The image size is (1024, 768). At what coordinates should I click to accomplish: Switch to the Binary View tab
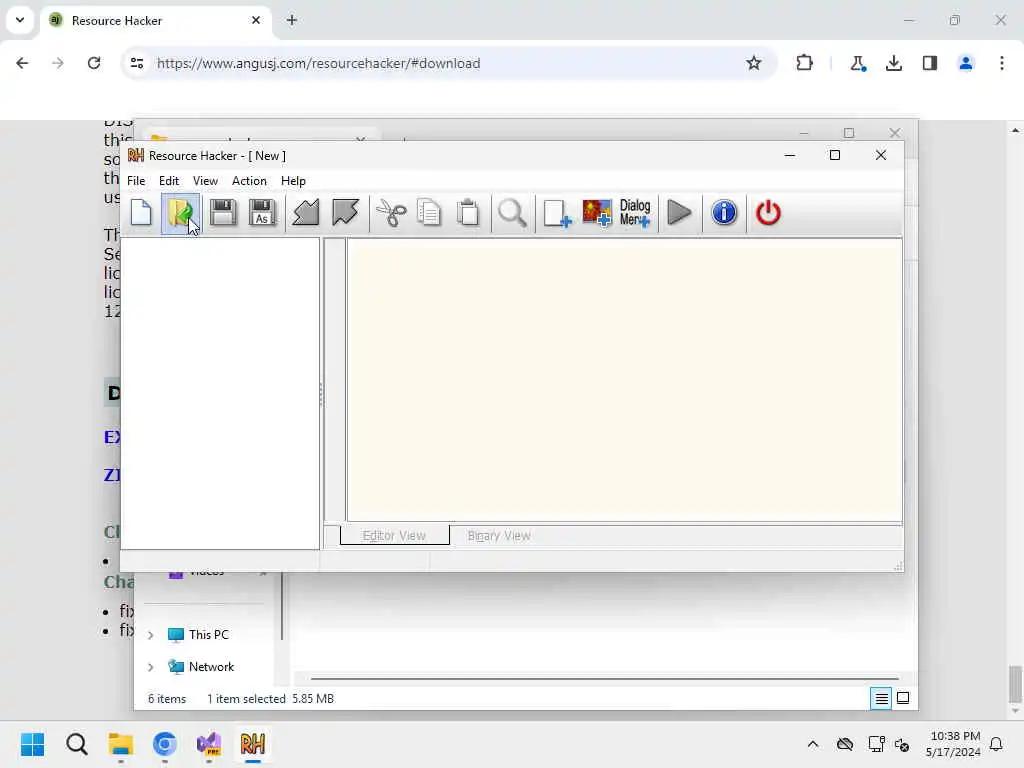pos(499,536)
